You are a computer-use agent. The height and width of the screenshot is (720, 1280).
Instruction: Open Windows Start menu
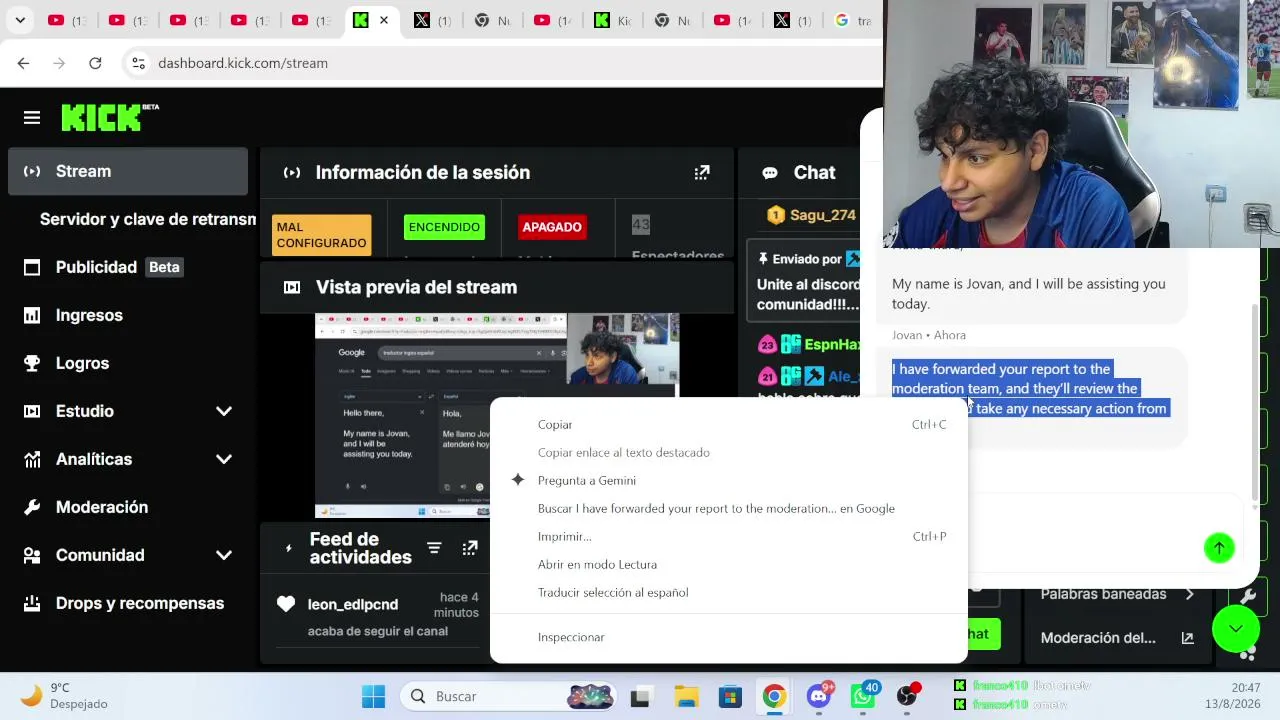click(373, 696)
